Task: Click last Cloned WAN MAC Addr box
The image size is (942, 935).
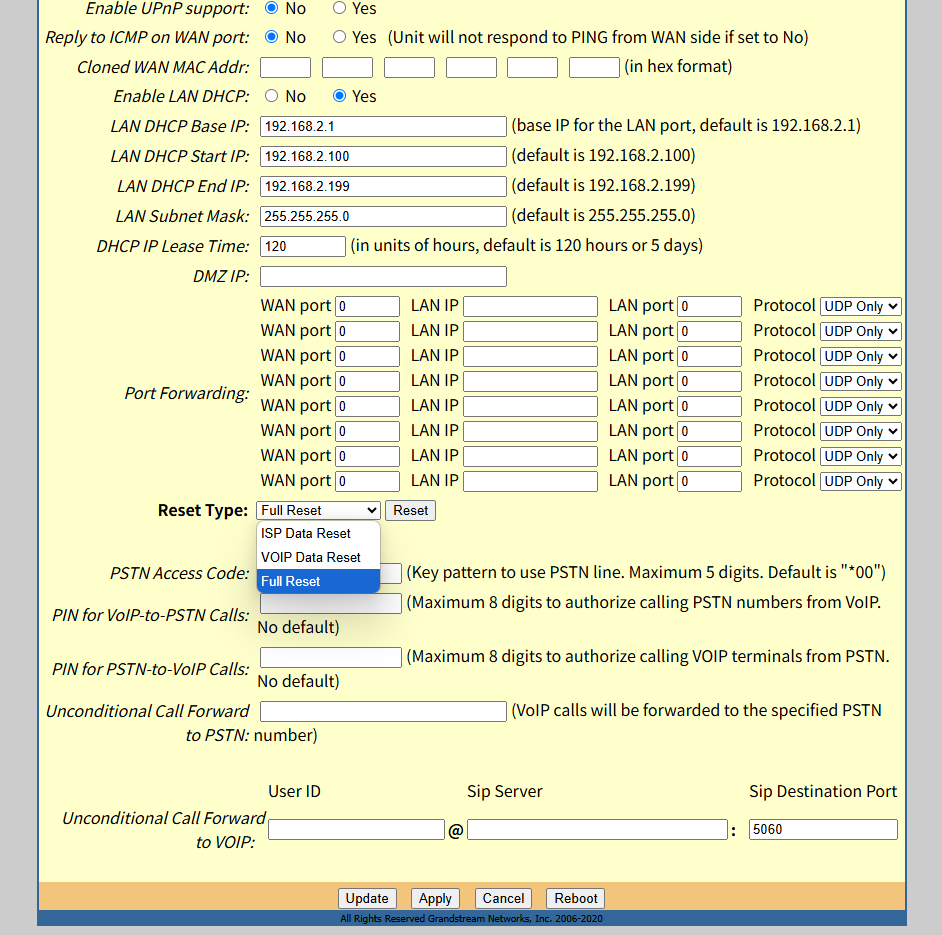Action: tap(594, 67)
